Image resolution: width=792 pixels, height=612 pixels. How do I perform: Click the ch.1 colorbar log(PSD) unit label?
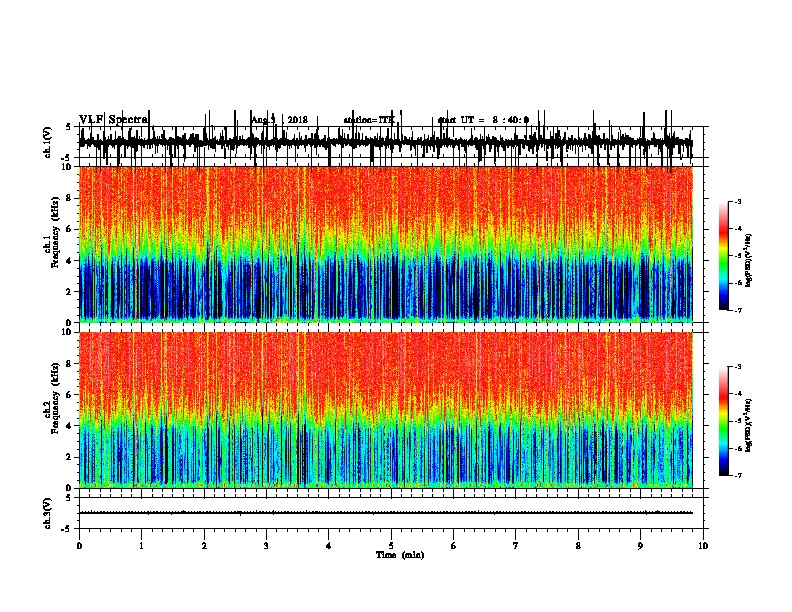[x=748, y=260]
